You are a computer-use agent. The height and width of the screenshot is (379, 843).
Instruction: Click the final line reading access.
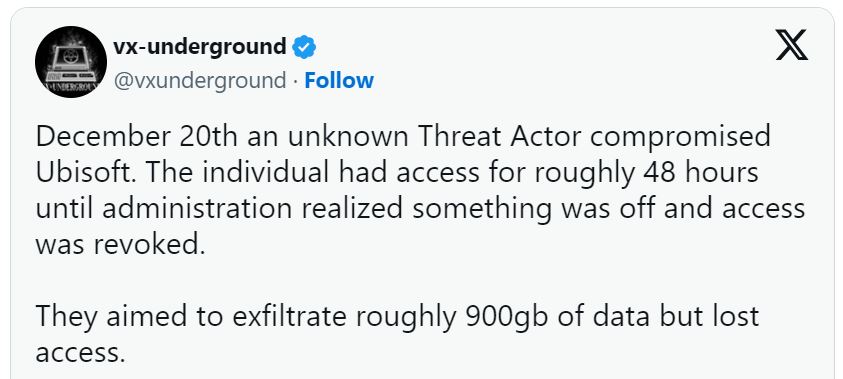click(x=80, y=353)
